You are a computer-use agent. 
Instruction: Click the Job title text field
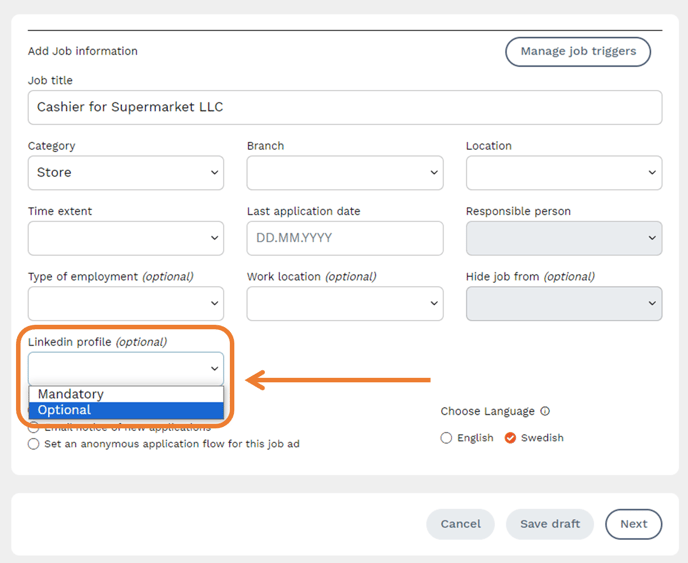click(344, 107)
